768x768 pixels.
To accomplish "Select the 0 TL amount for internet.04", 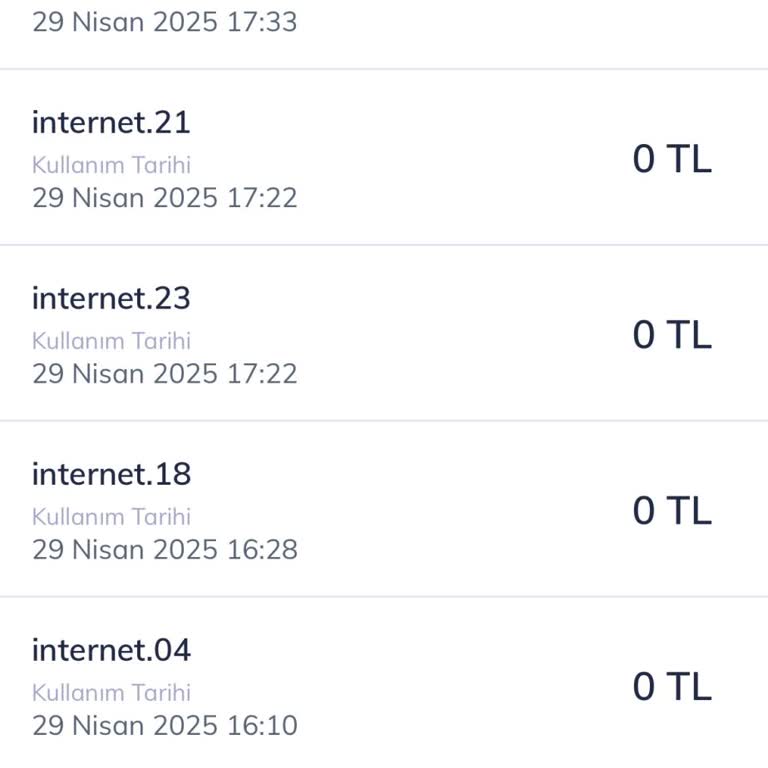I will (671, 687).
